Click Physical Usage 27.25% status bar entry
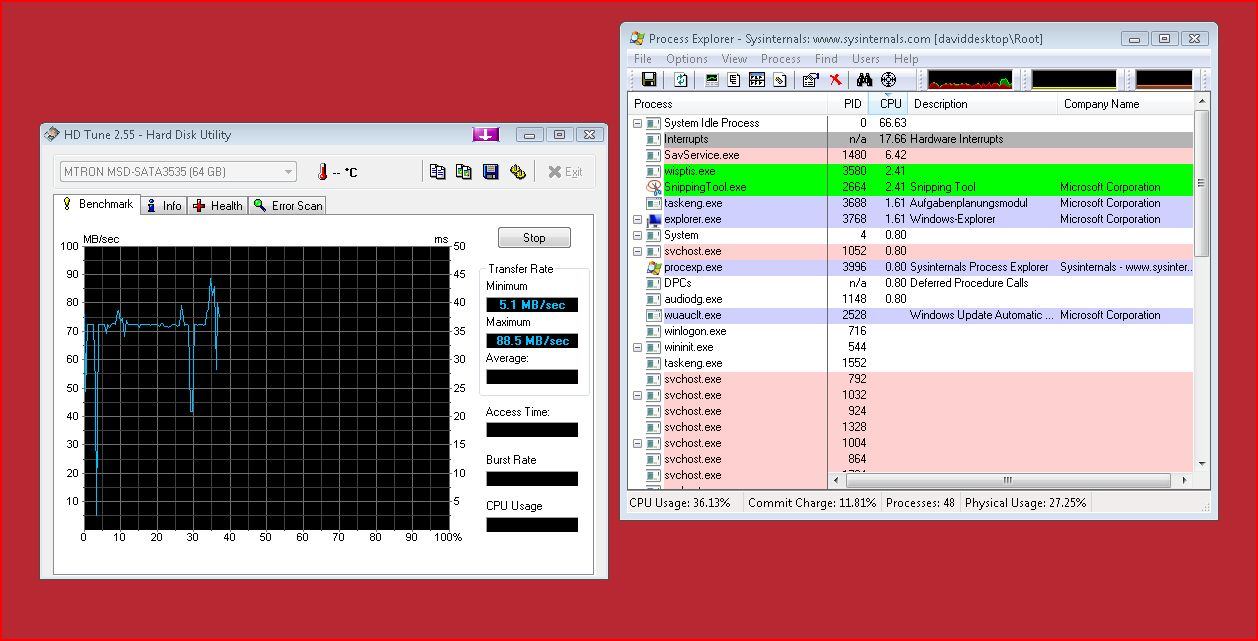The width and height of the screenshot is (1258, 641). pos(1026,503)
